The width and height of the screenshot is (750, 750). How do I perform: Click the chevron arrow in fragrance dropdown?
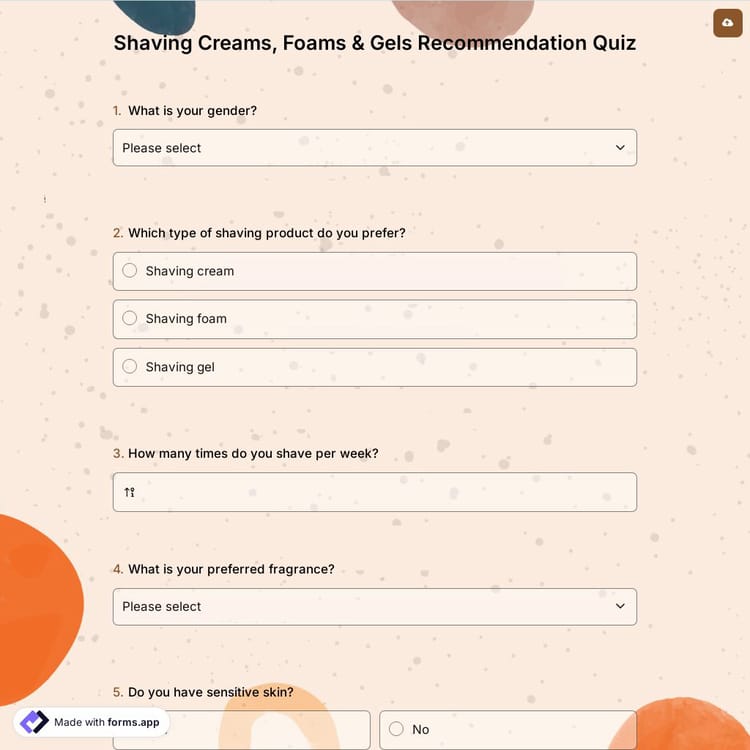(x=620, y=607)
